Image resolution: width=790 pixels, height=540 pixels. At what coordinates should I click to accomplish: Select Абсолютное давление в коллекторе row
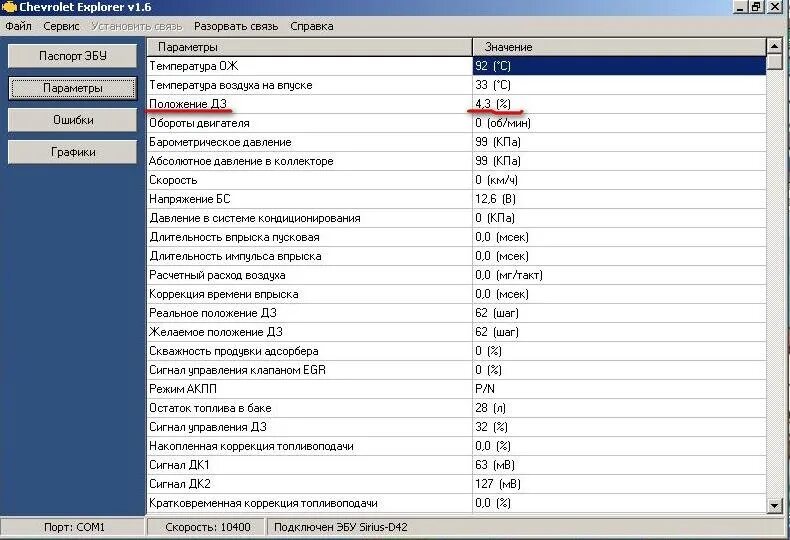[x=456, y=161]
